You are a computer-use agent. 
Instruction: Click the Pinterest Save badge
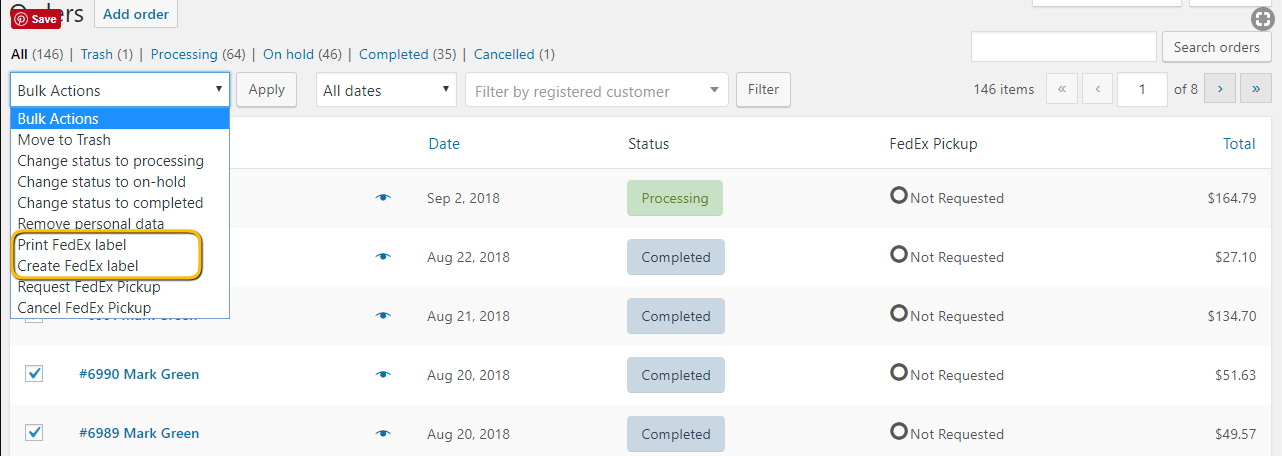(x=35, y=19)
